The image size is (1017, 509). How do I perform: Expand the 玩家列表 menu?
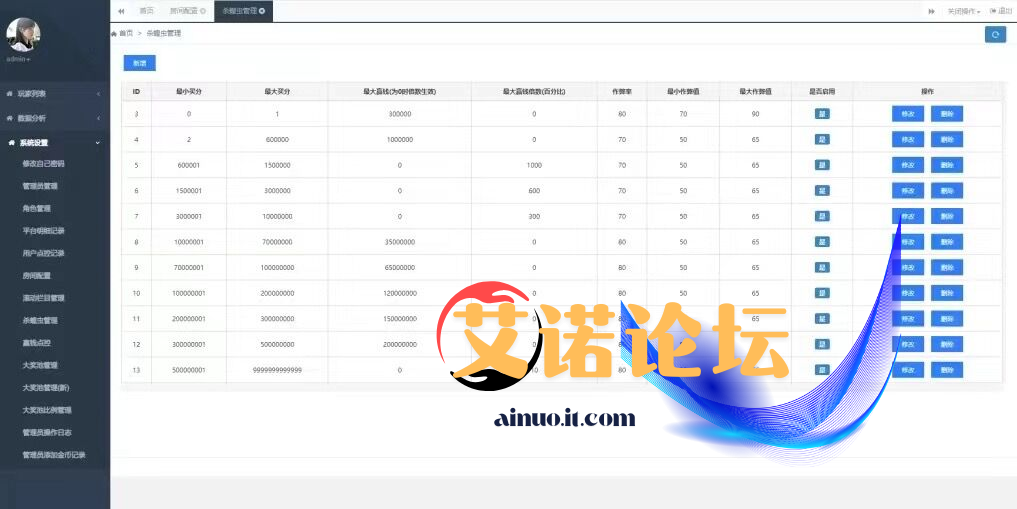coord(55,94)
